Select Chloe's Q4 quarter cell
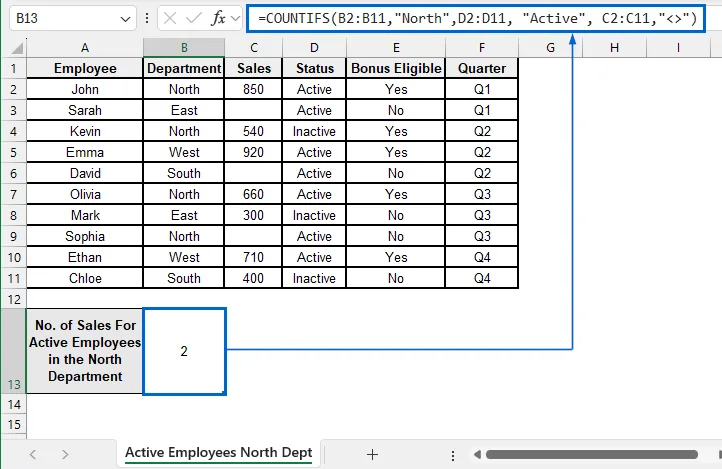The height and width of the screenshot is (469, 722). pyautogui.click(x=482, y=278)
